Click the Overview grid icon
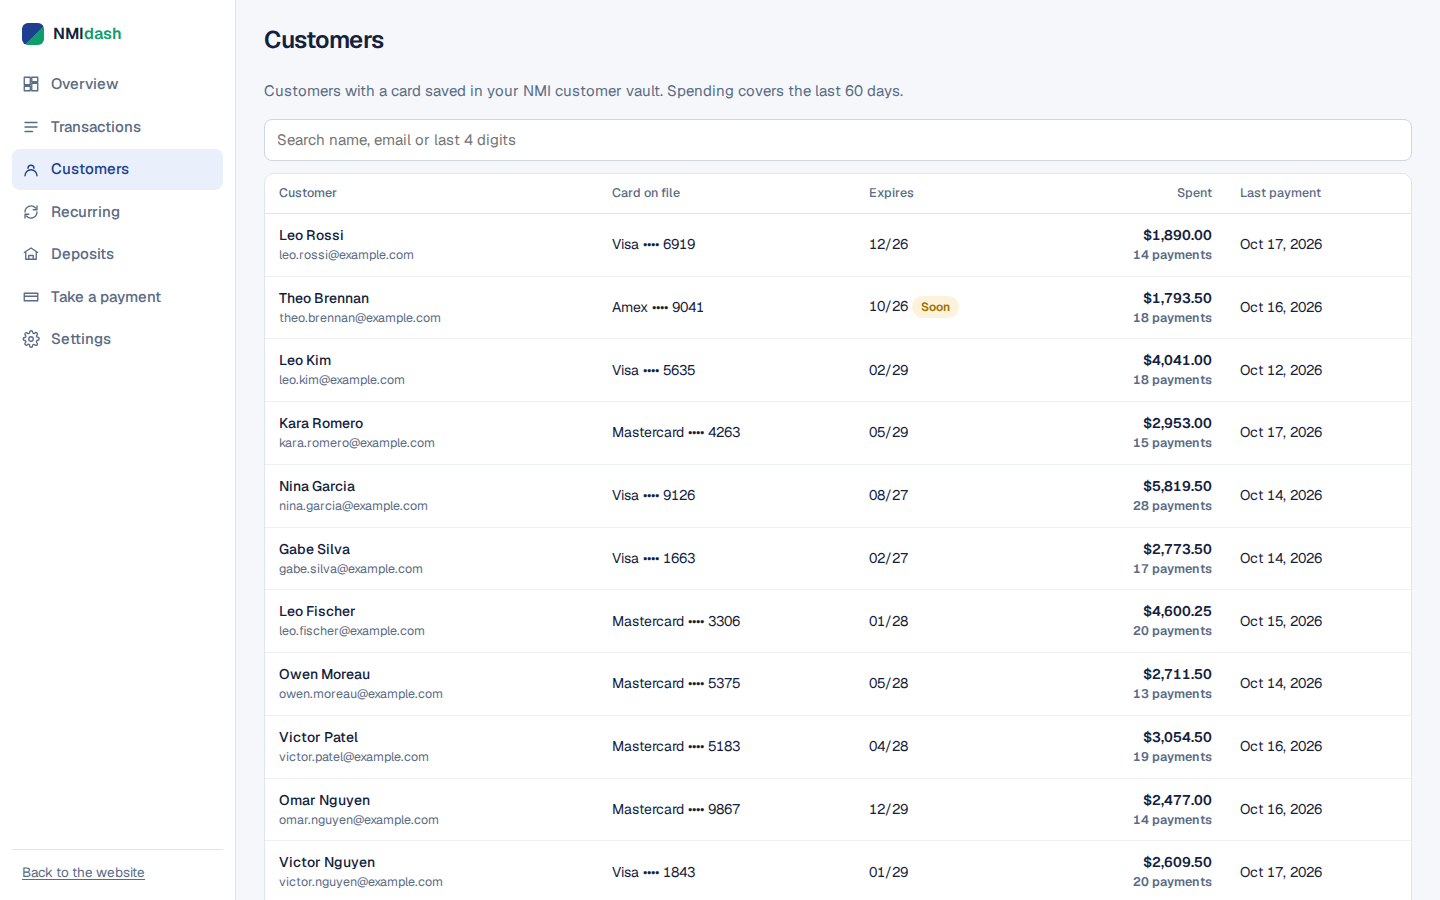This screenshot has height=900, width=1440. point(31,84)
